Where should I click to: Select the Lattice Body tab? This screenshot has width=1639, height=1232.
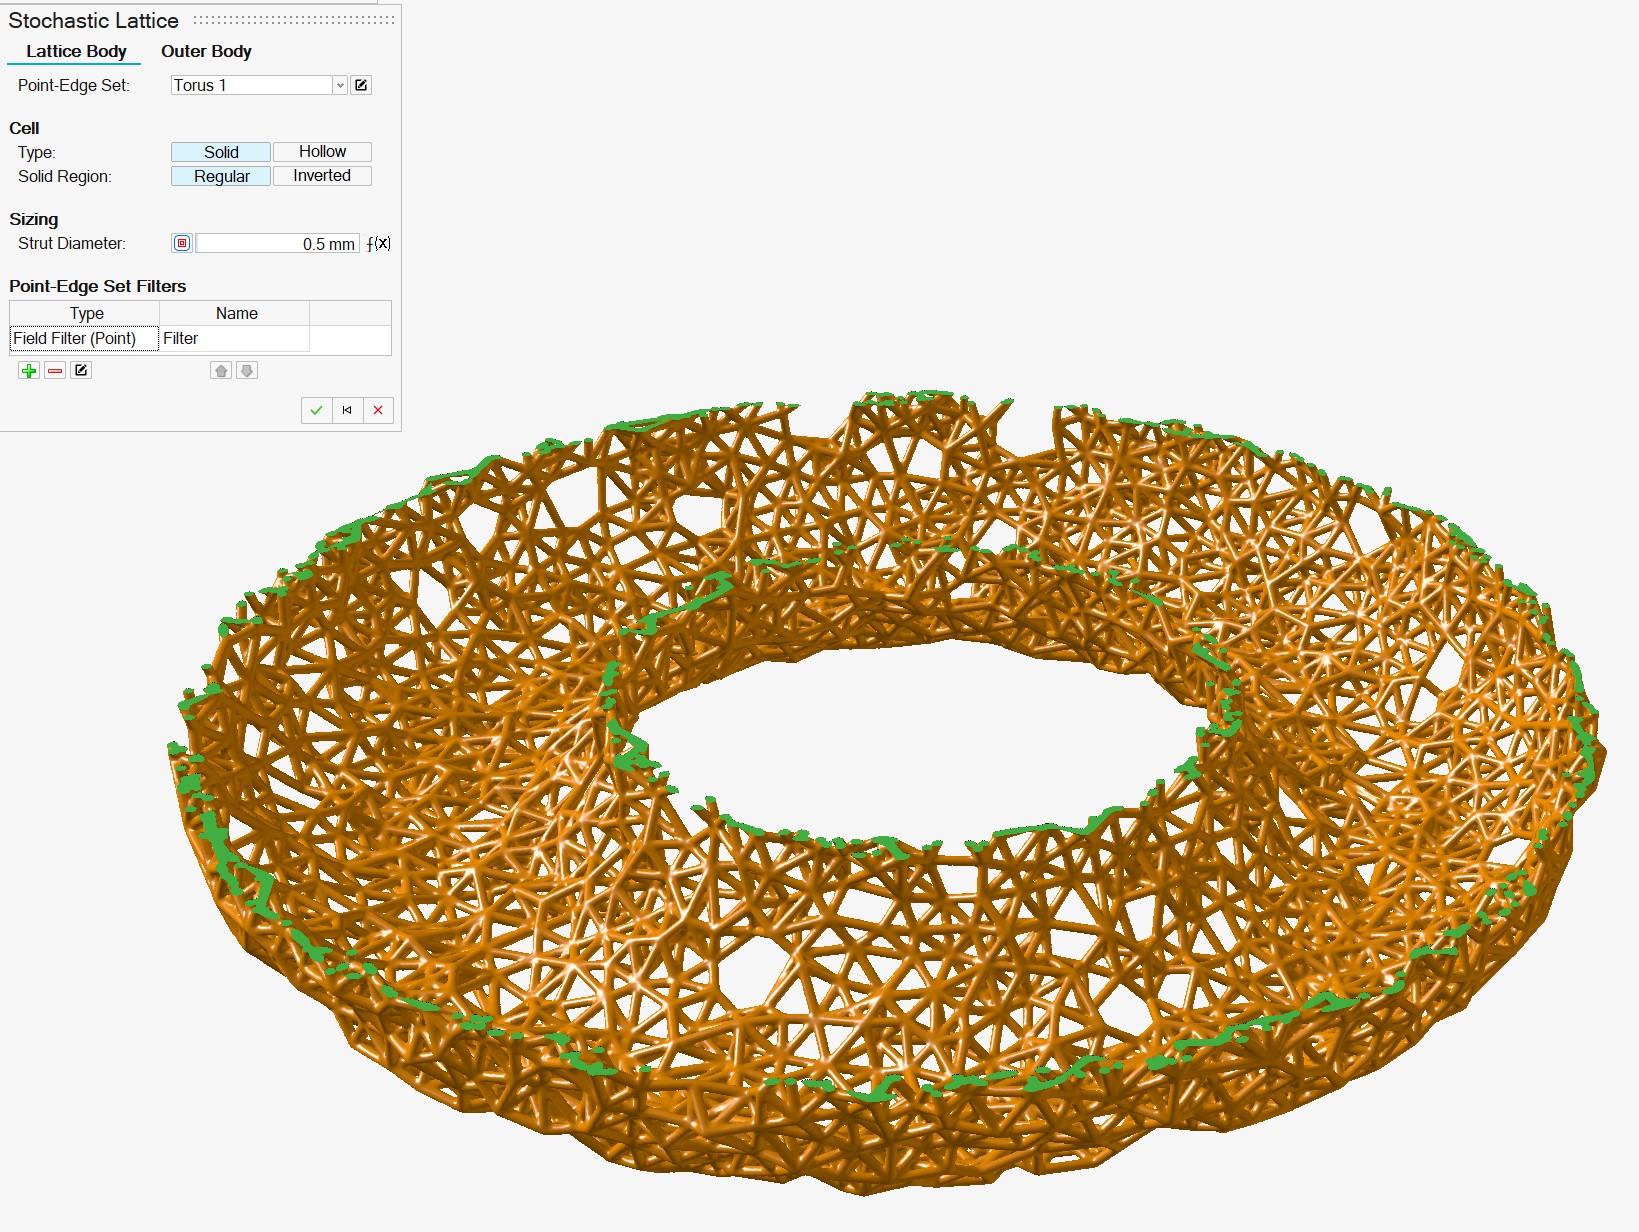tap(76, 51)
